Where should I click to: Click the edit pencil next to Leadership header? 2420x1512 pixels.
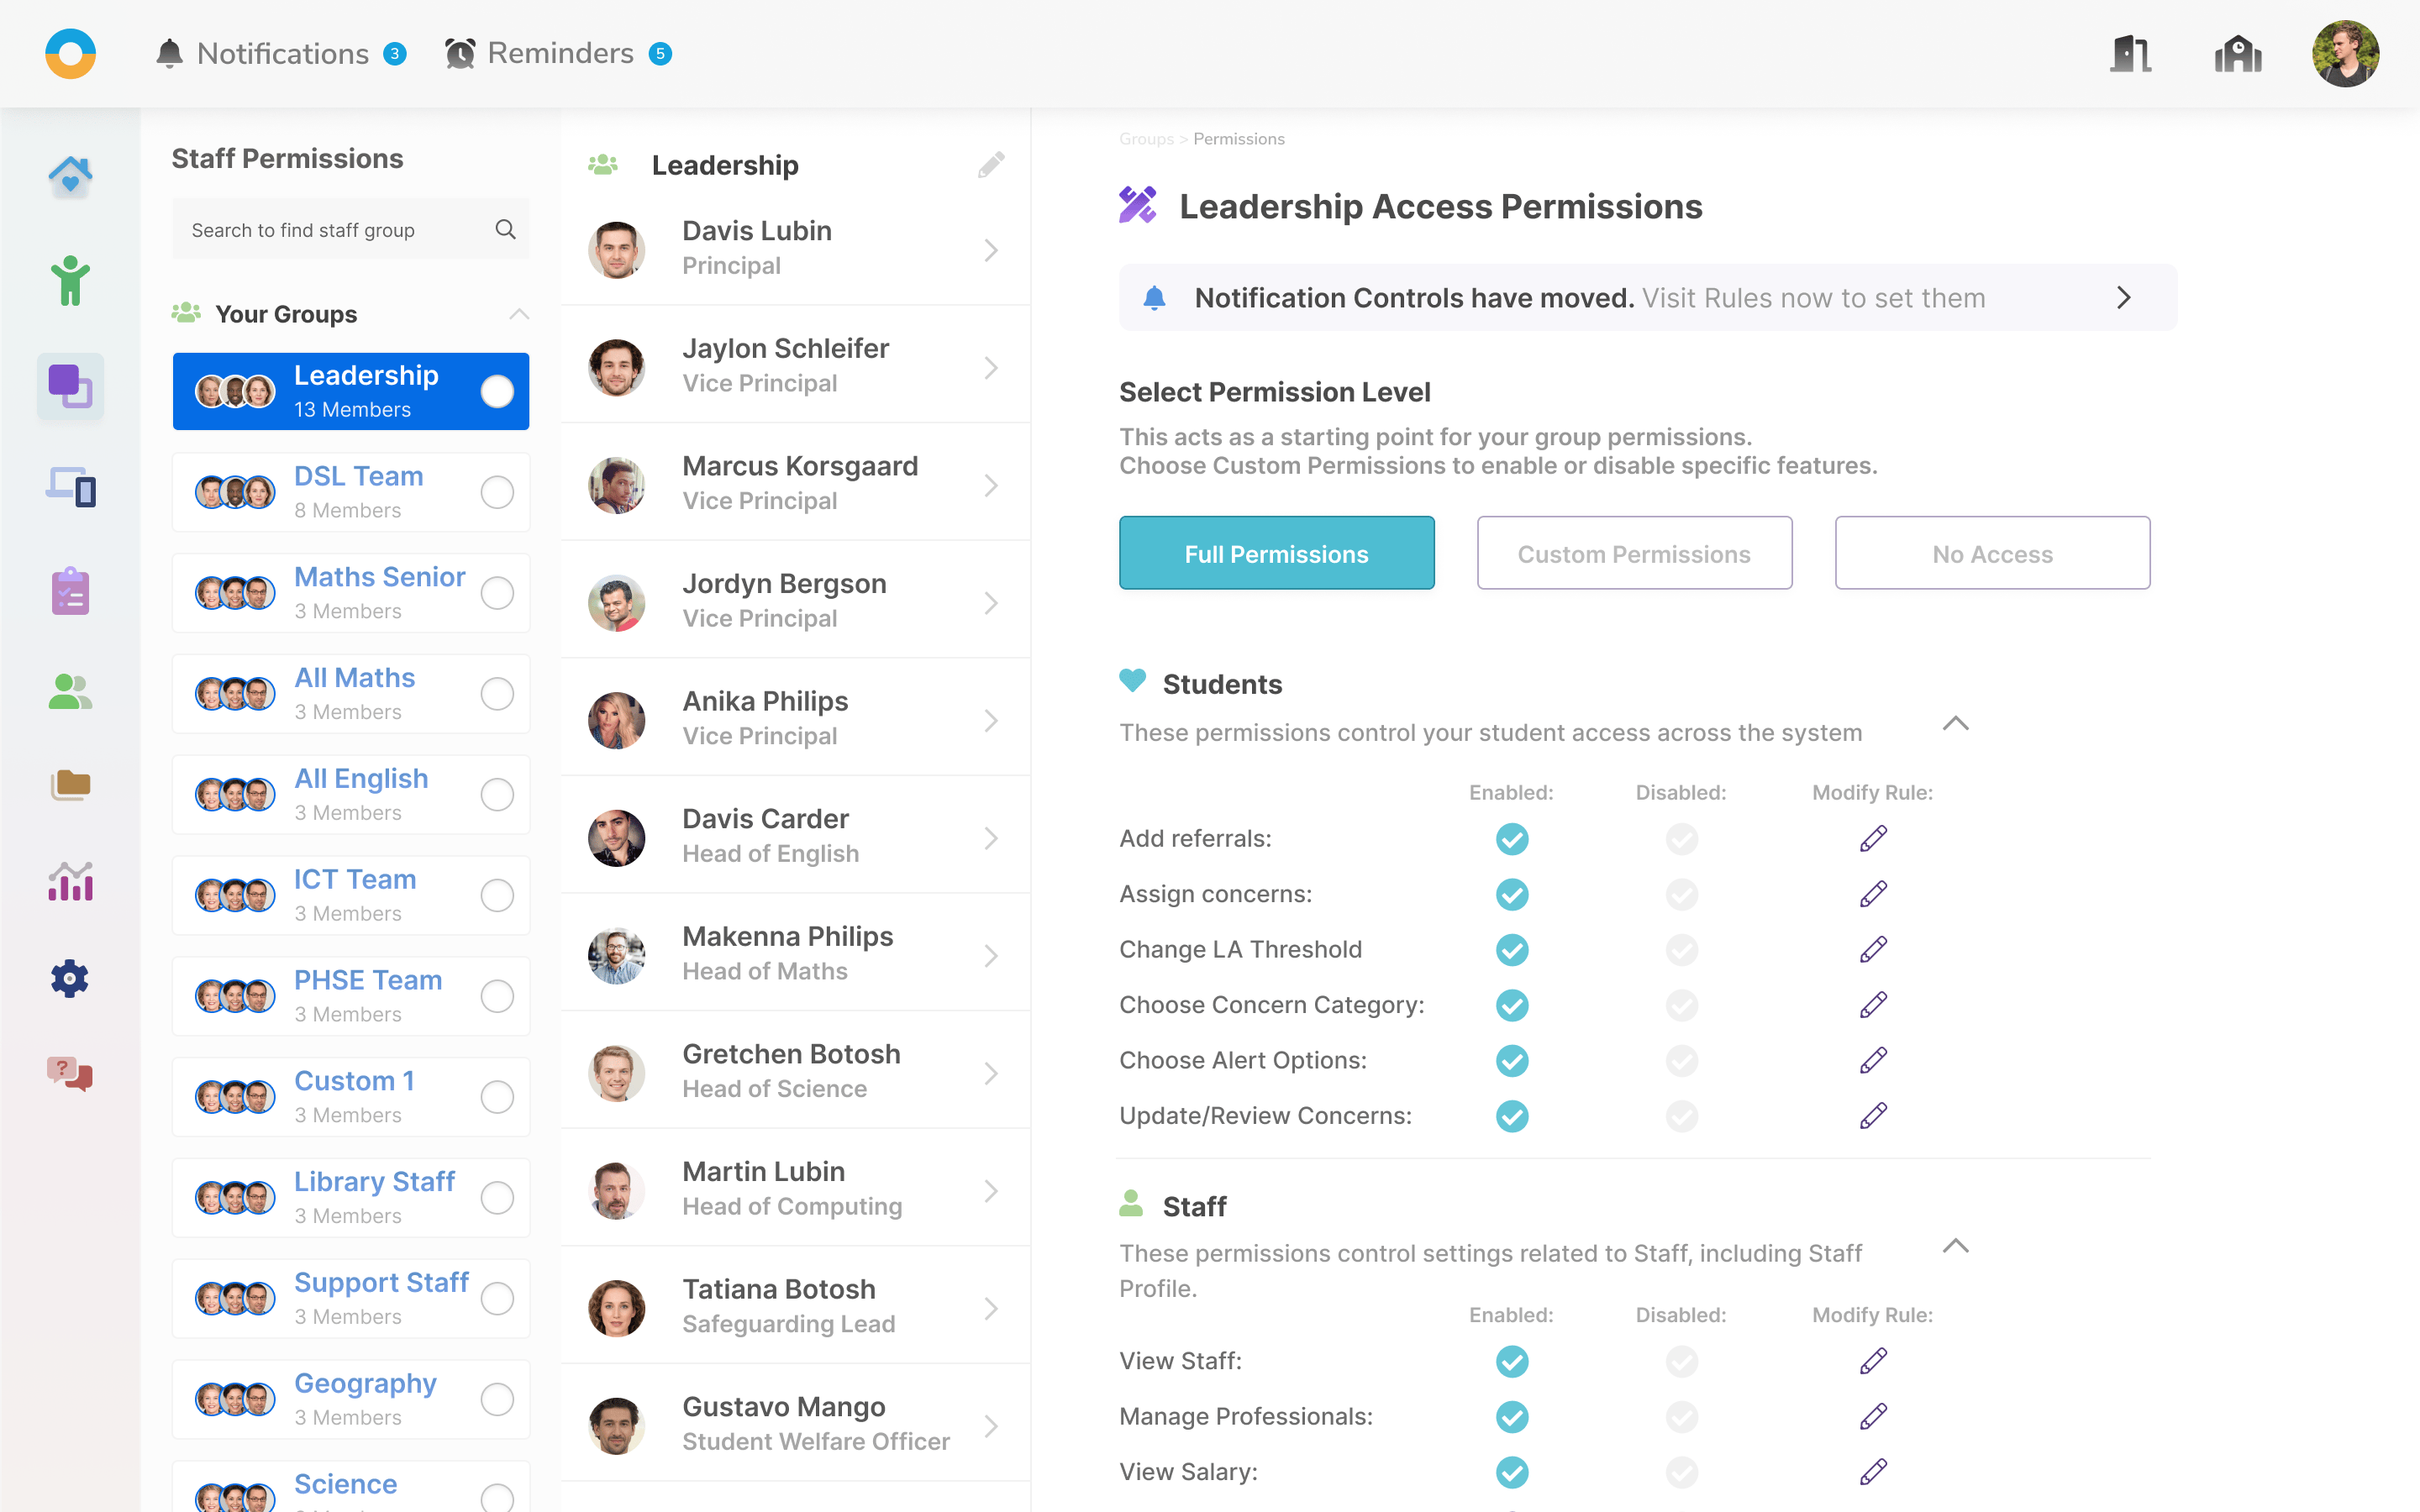pyautogui.click(x=991, y=164)
